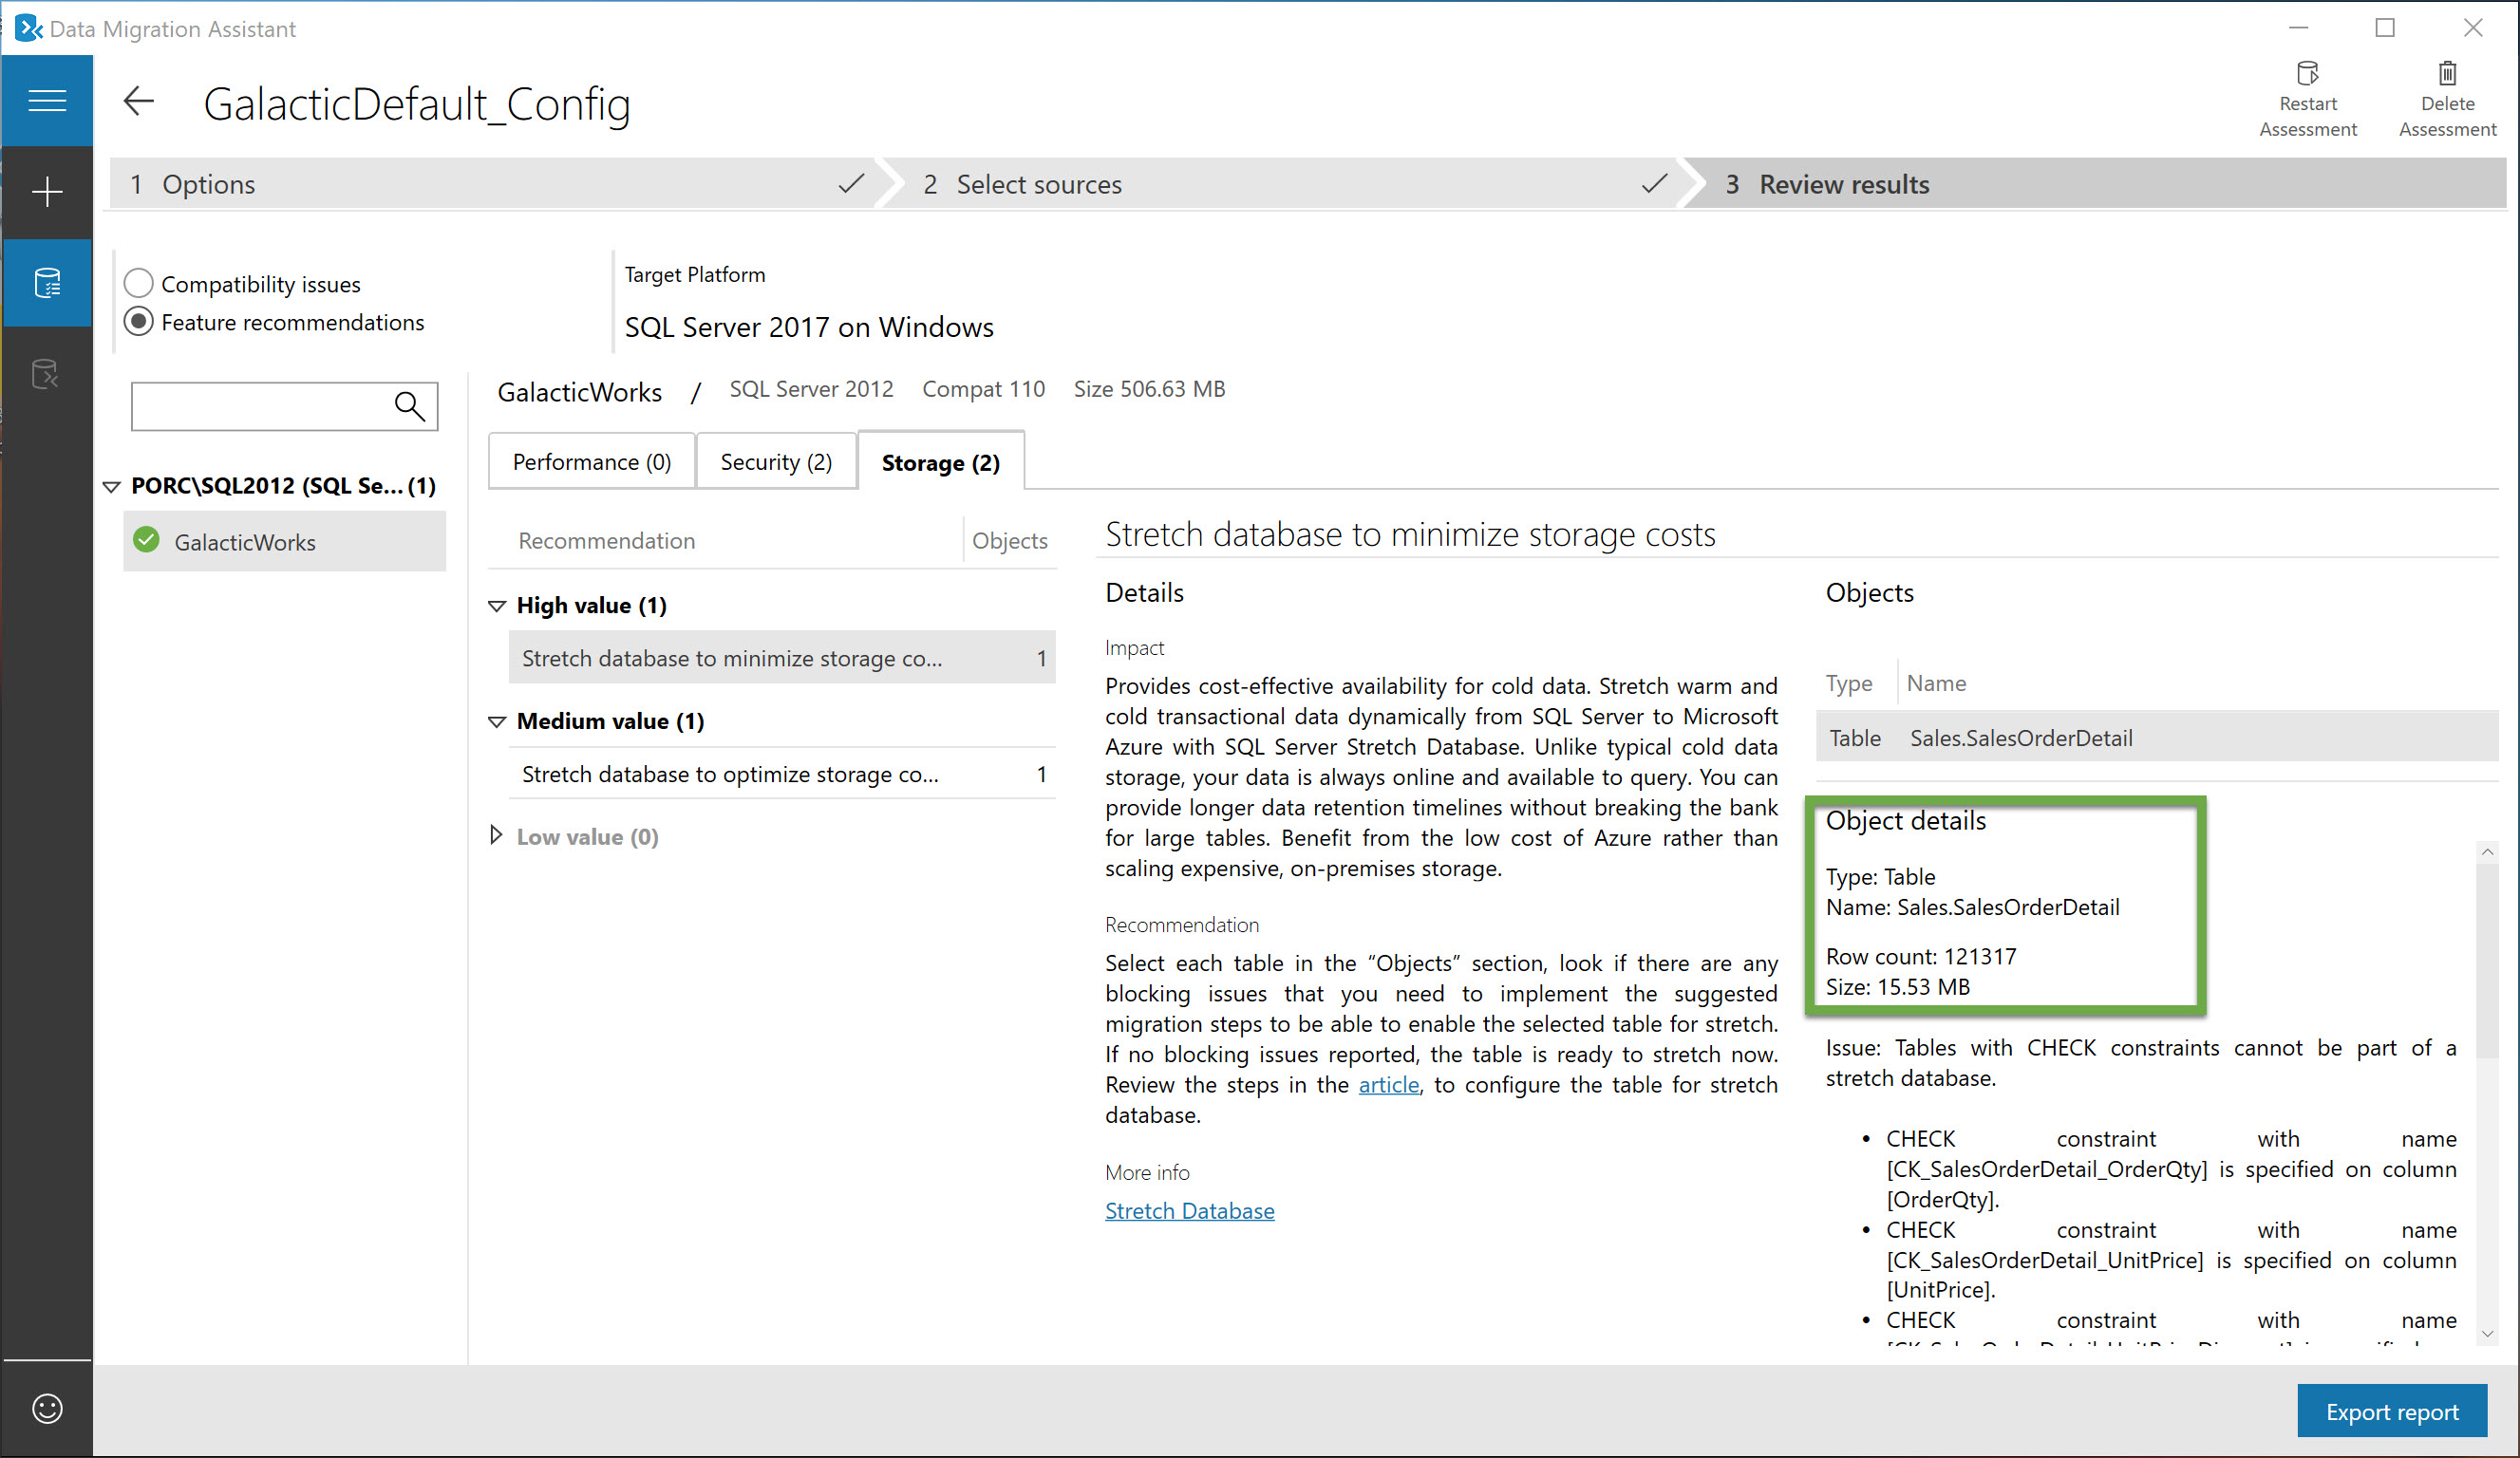This screenshot has height=1458, width=2520.
Task: Select the Feature recommendations radio button
Action: 139,321
